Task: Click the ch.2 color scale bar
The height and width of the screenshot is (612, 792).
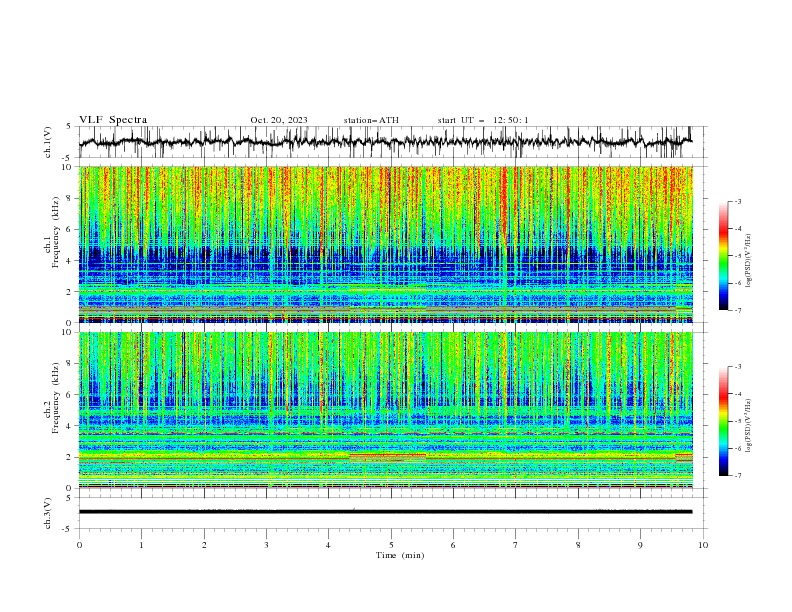Action: 724,421
